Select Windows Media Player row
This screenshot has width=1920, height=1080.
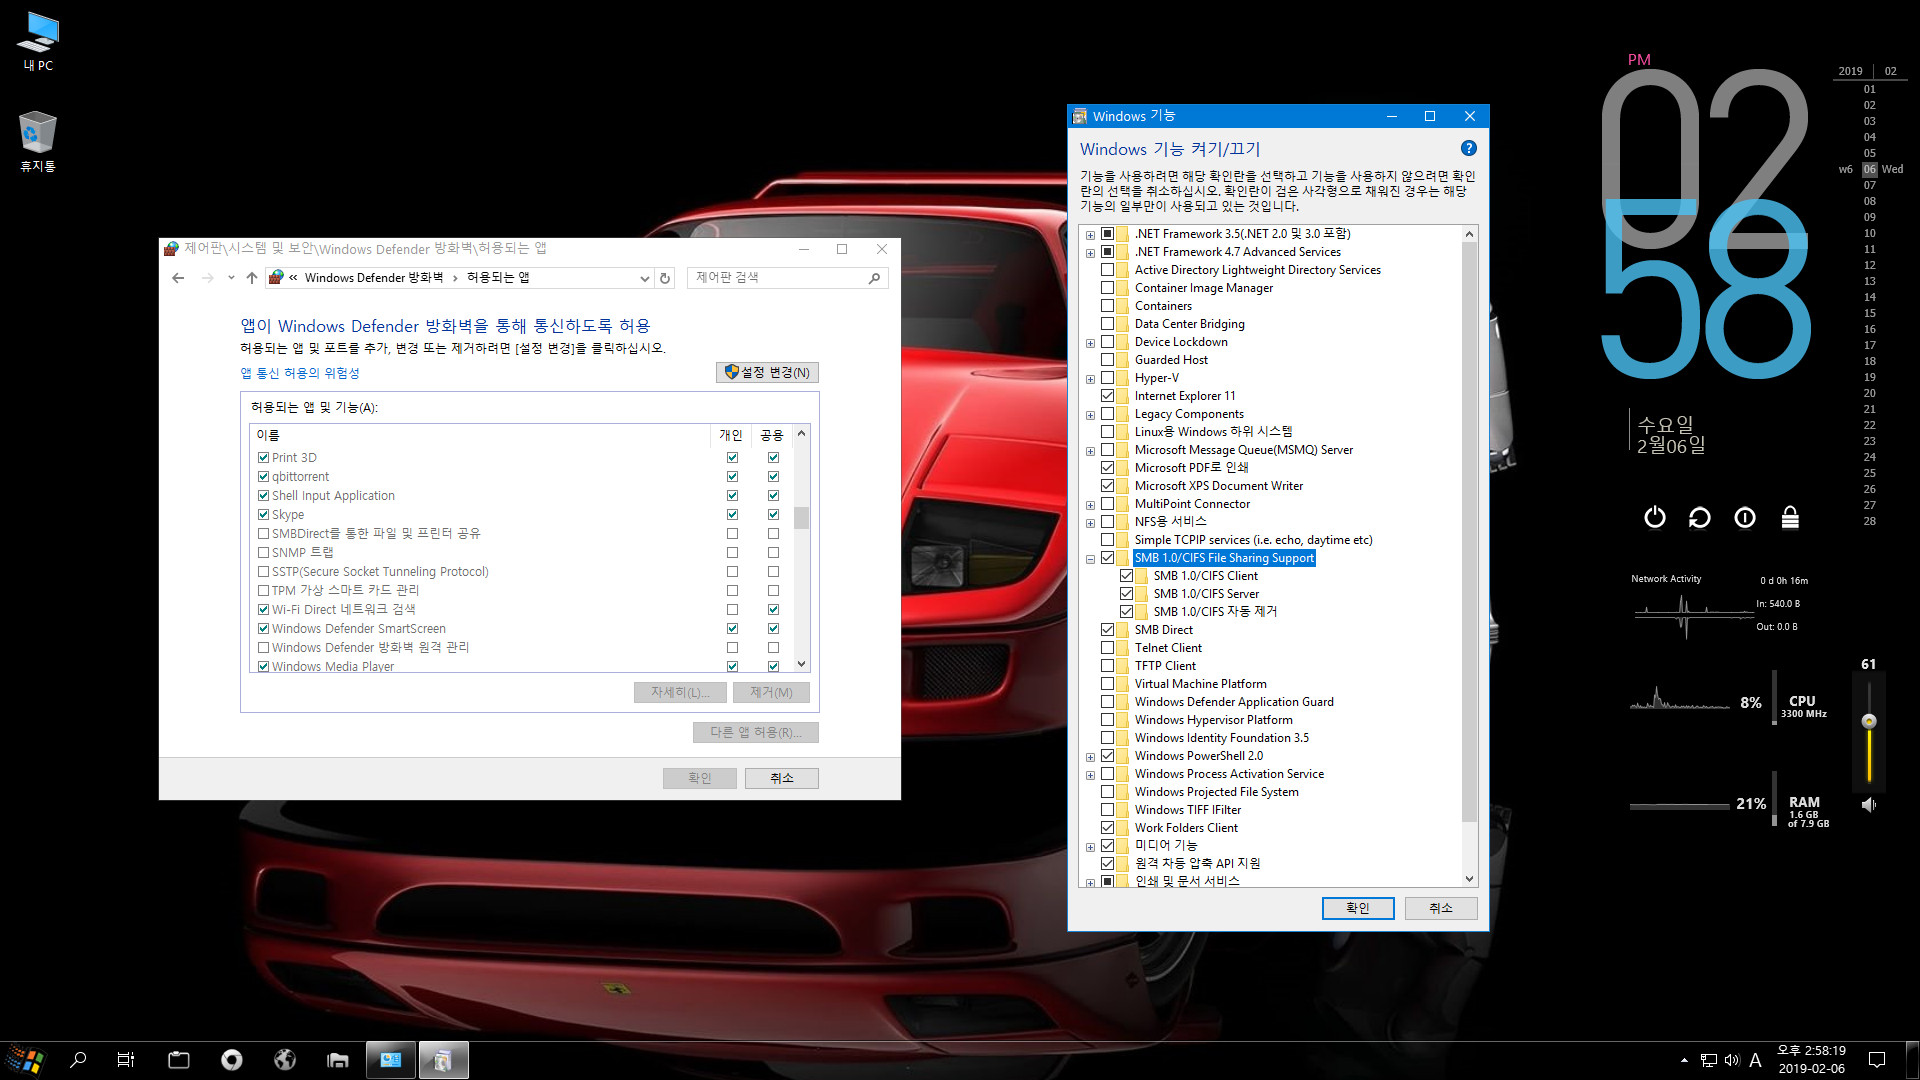[520, 666]
